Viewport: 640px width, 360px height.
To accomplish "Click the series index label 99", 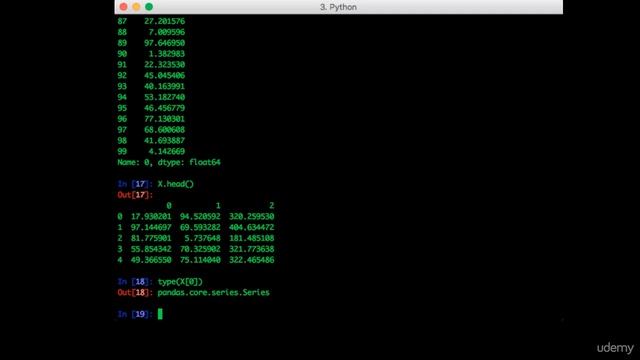I will coord(122,151).
